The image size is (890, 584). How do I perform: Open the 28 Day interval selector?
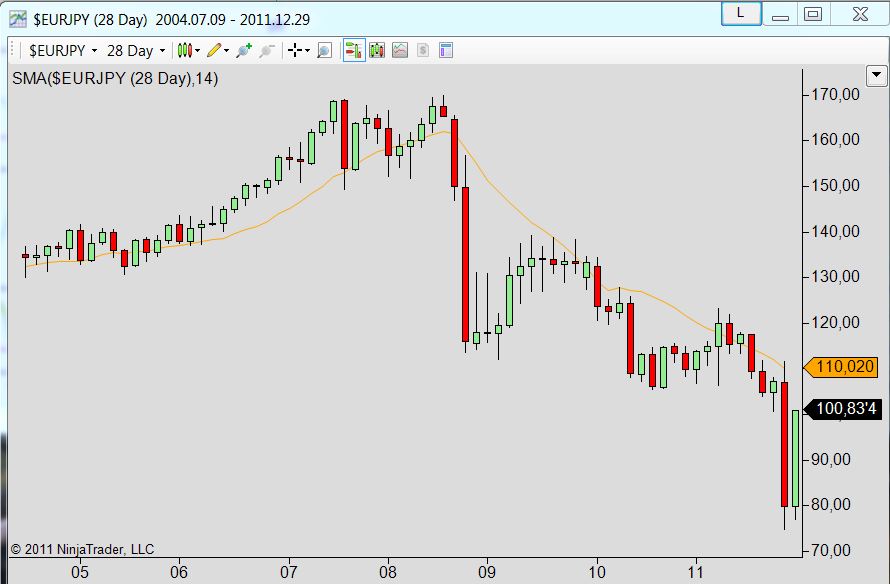tap(136, 51)
